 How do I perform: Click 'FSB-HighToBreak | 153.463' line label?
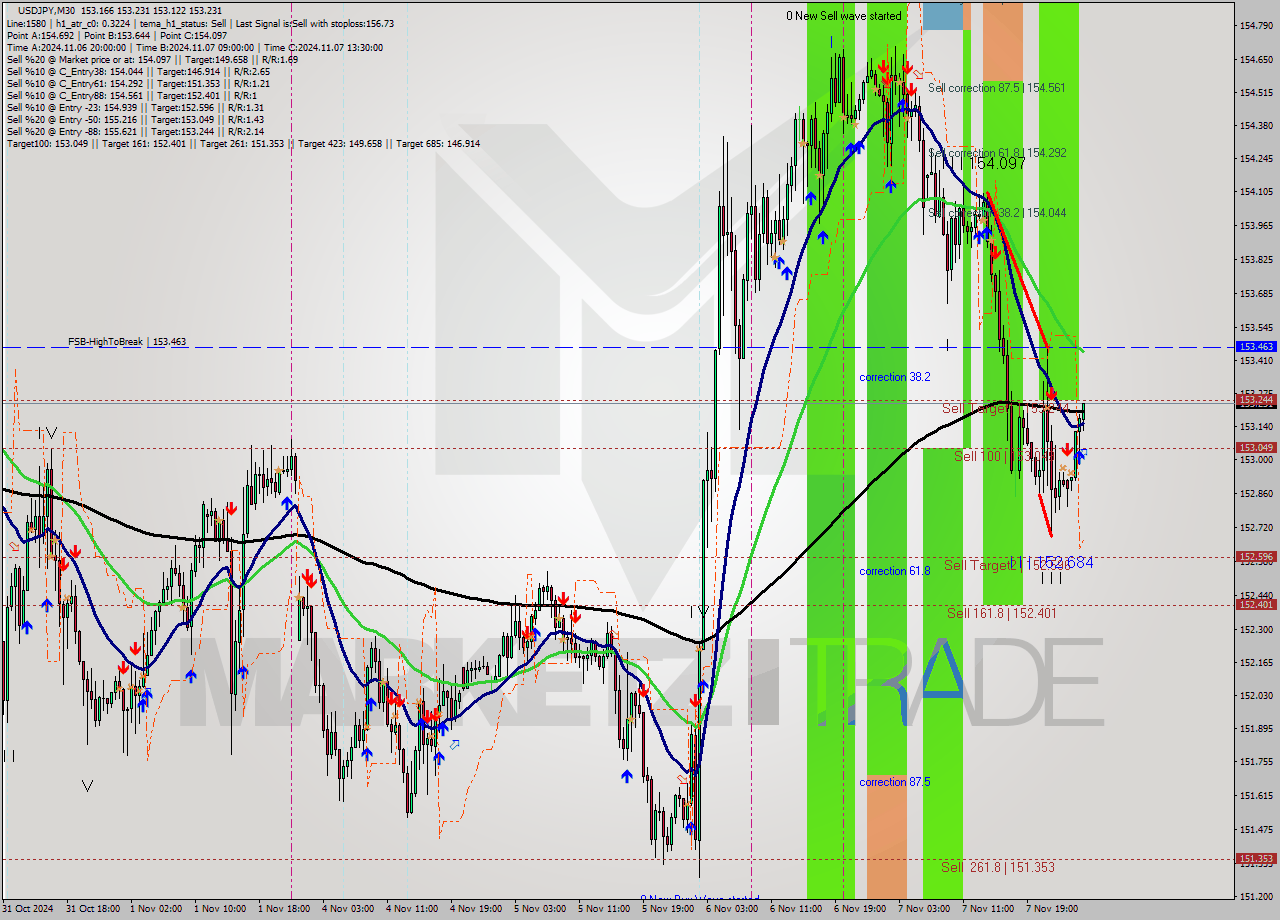click(127, 342)
